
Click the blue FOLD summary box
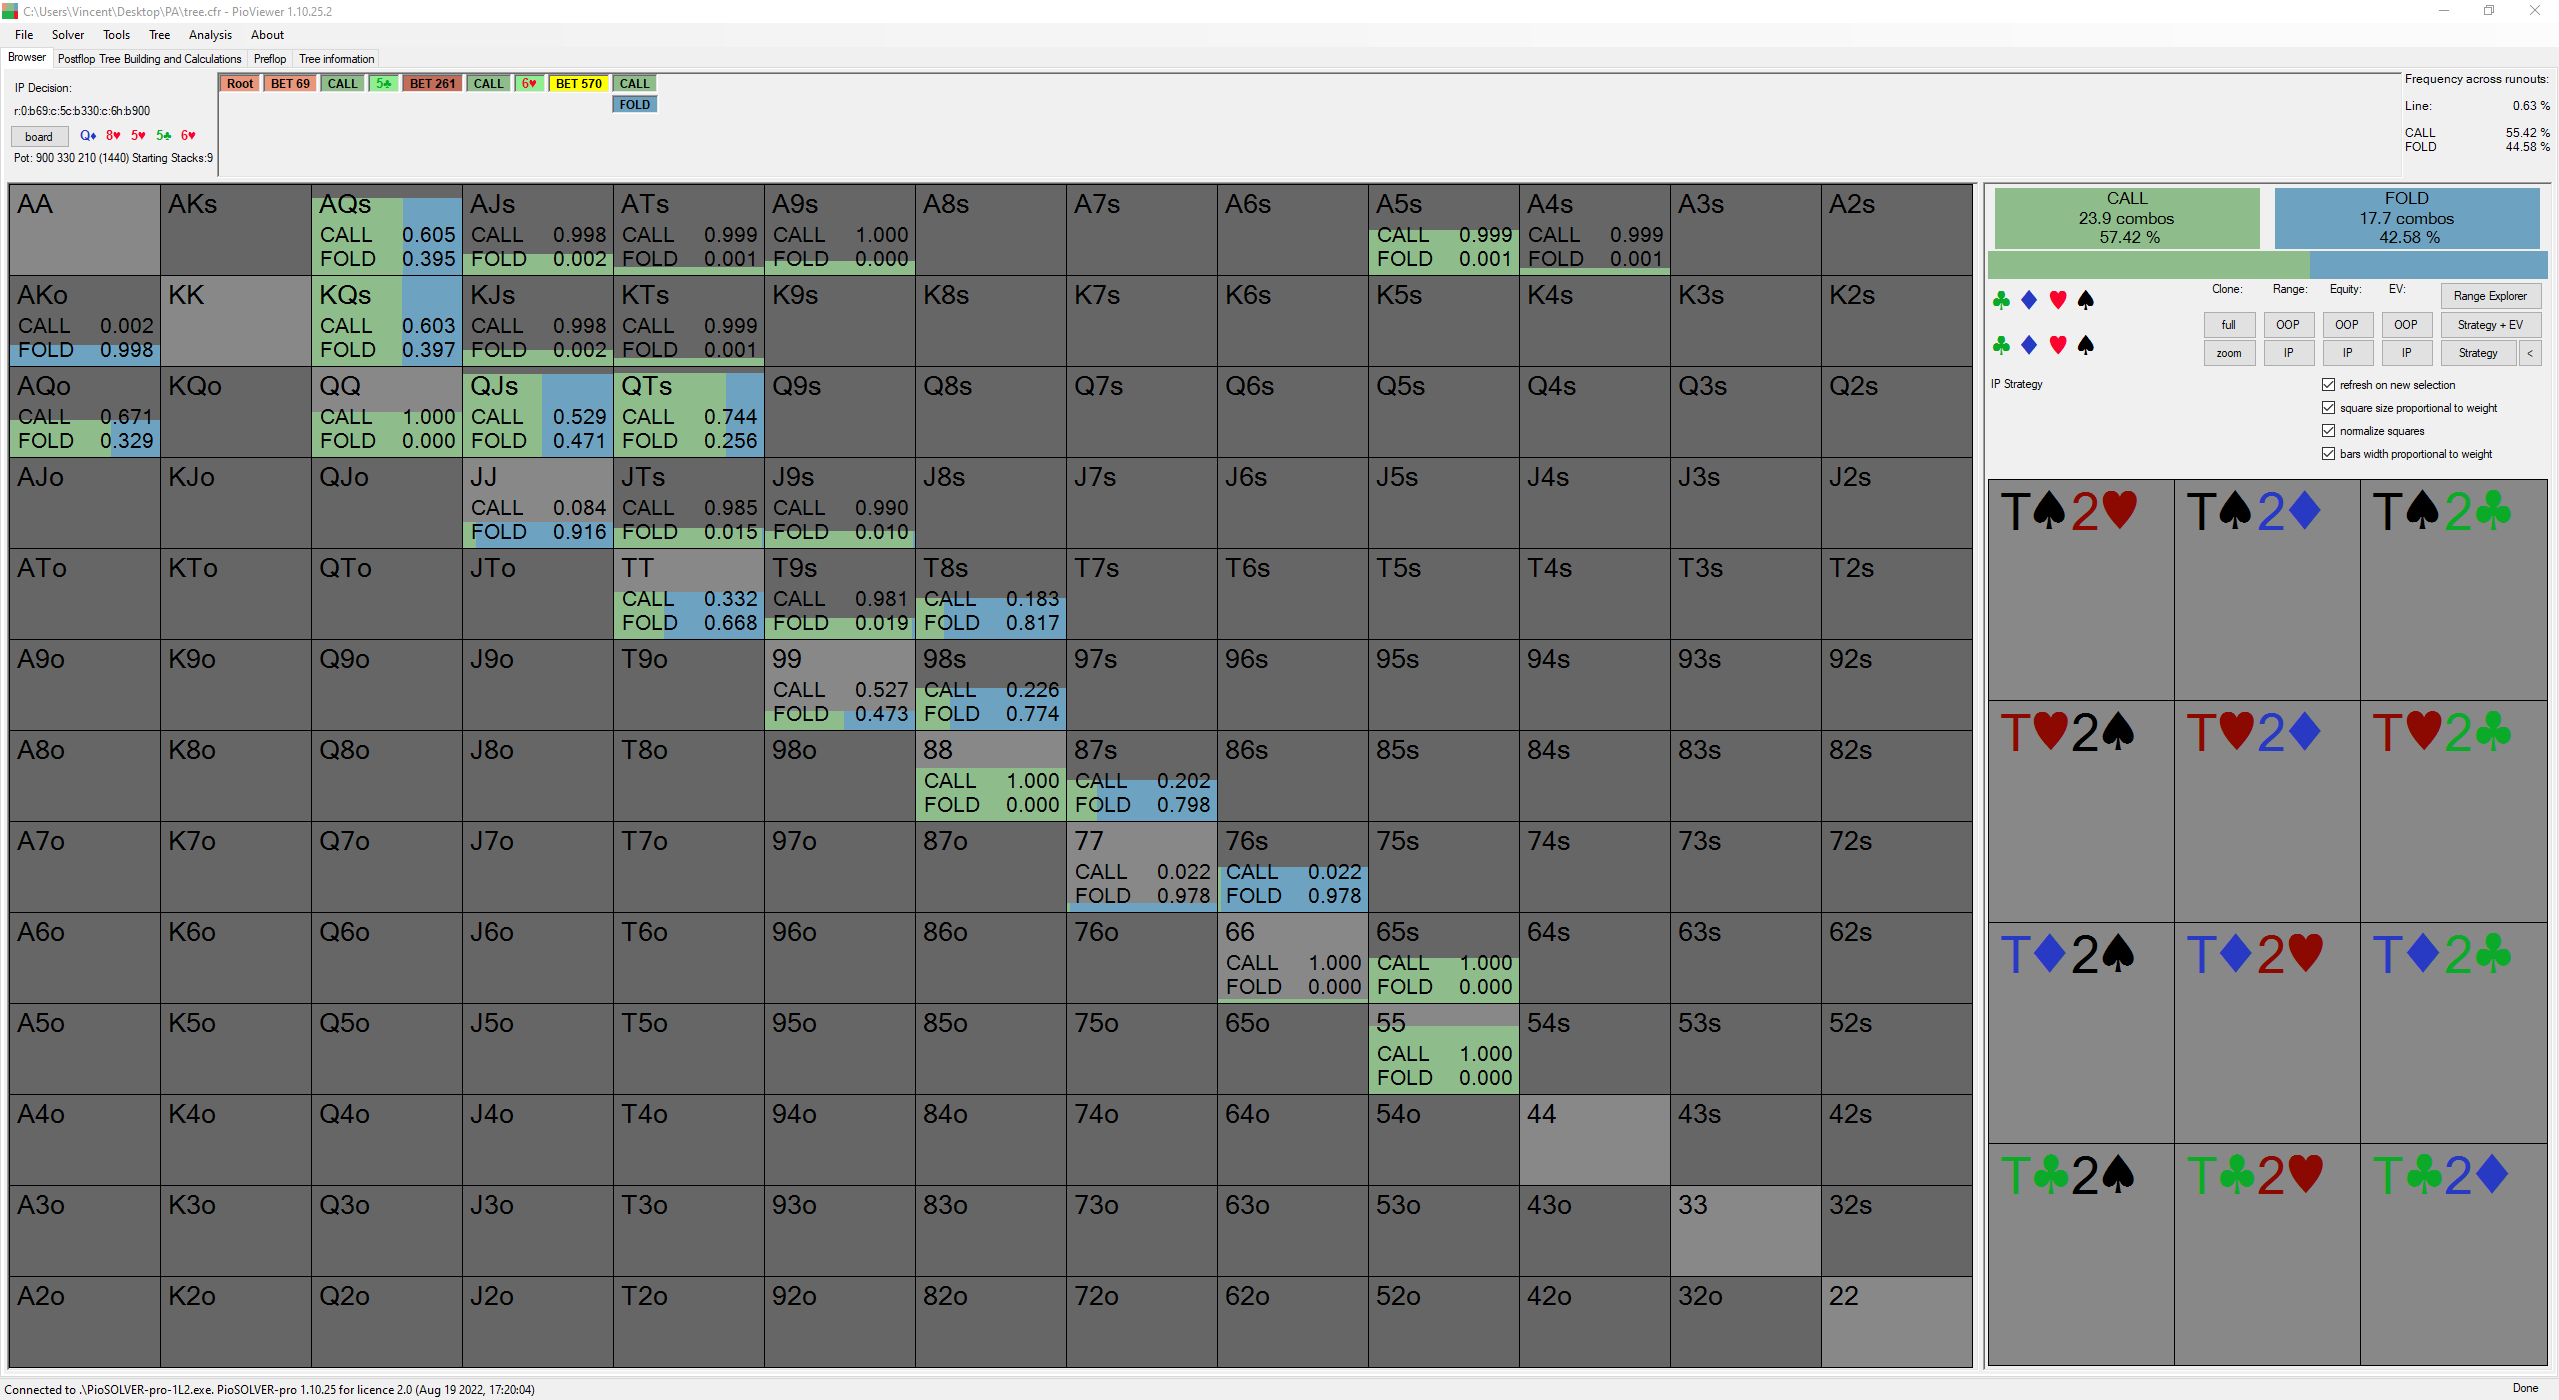[x=2406, y=218]
